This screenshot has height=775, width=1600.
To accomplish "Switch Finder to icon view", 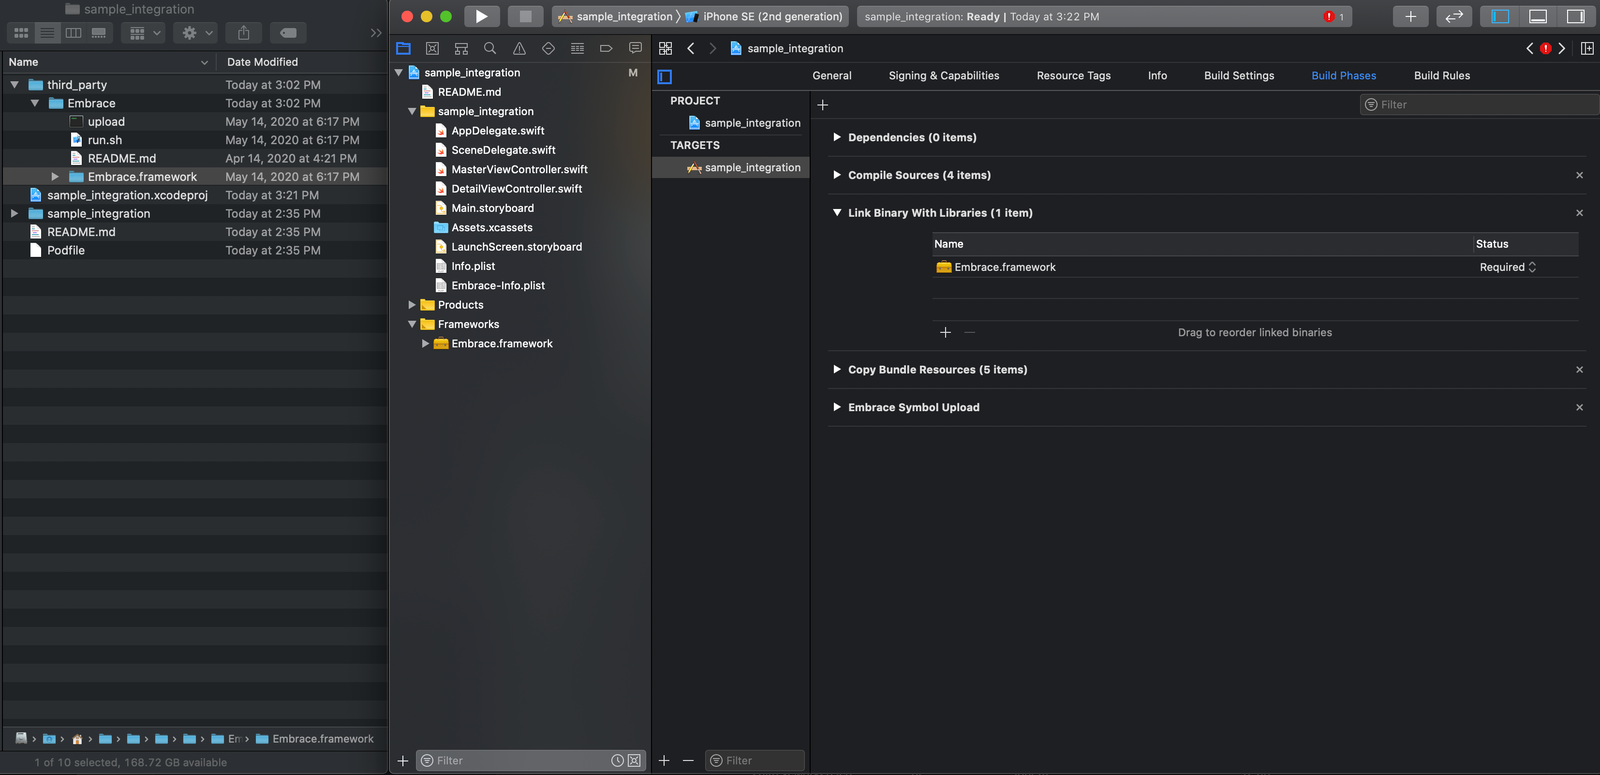I will pos(21,33).
